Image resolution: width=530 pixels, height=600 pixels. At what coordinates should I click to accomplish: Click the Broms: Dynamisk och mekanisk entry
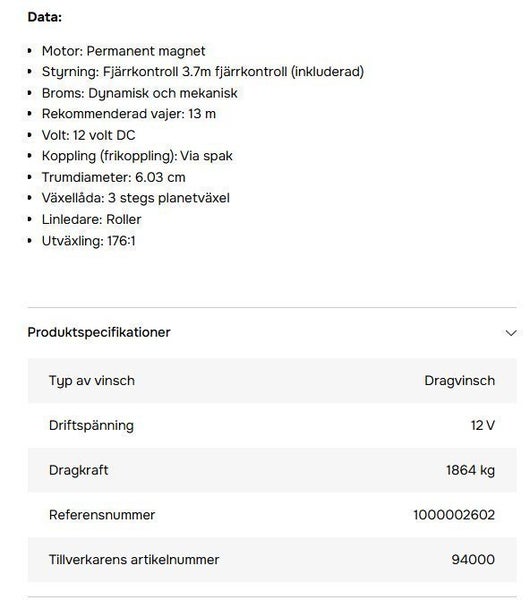140,93
